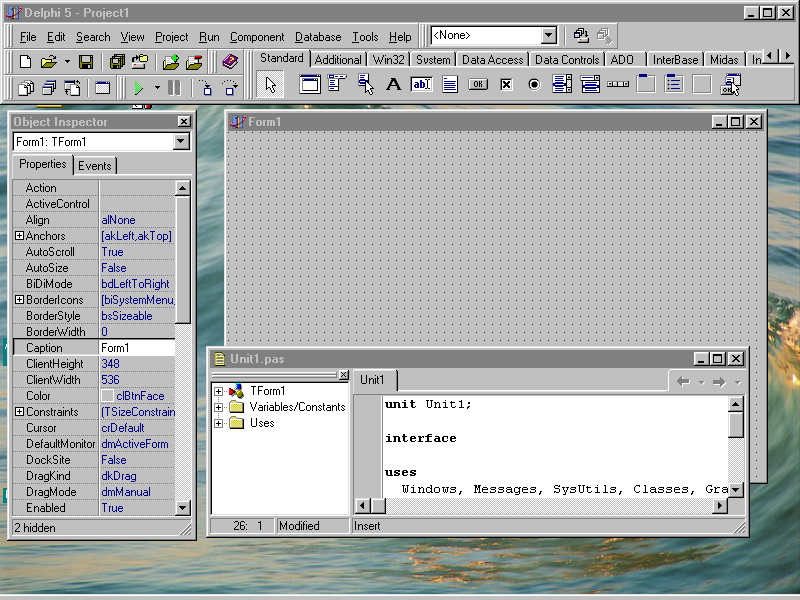Select the Button component icon
800x600 pixels.
point(478,84)
